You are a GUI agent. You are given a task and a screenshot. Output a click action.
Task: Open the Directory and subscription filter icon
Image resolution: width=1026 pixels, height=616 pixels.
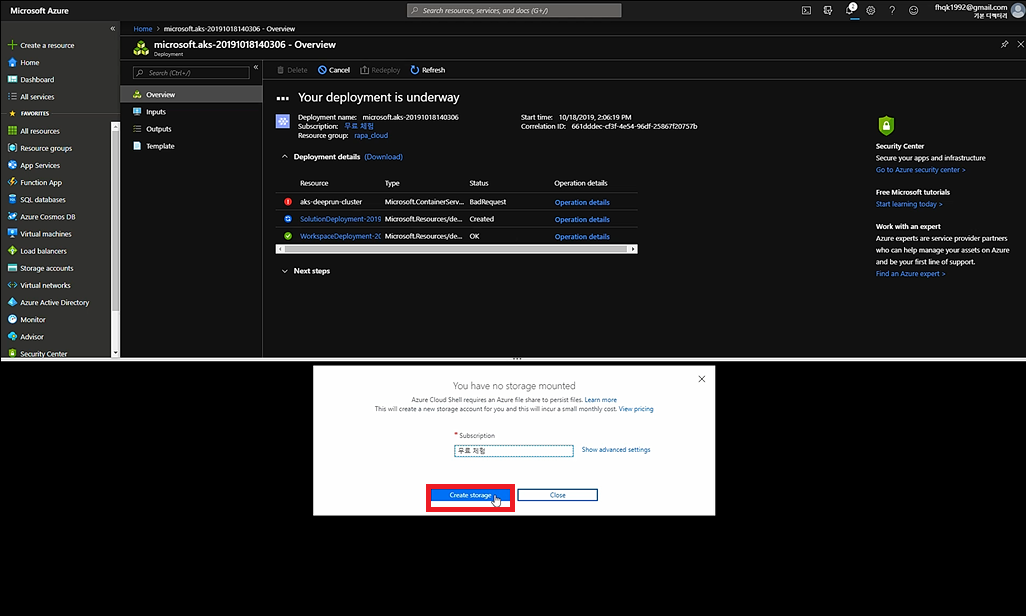coord(828,10)
